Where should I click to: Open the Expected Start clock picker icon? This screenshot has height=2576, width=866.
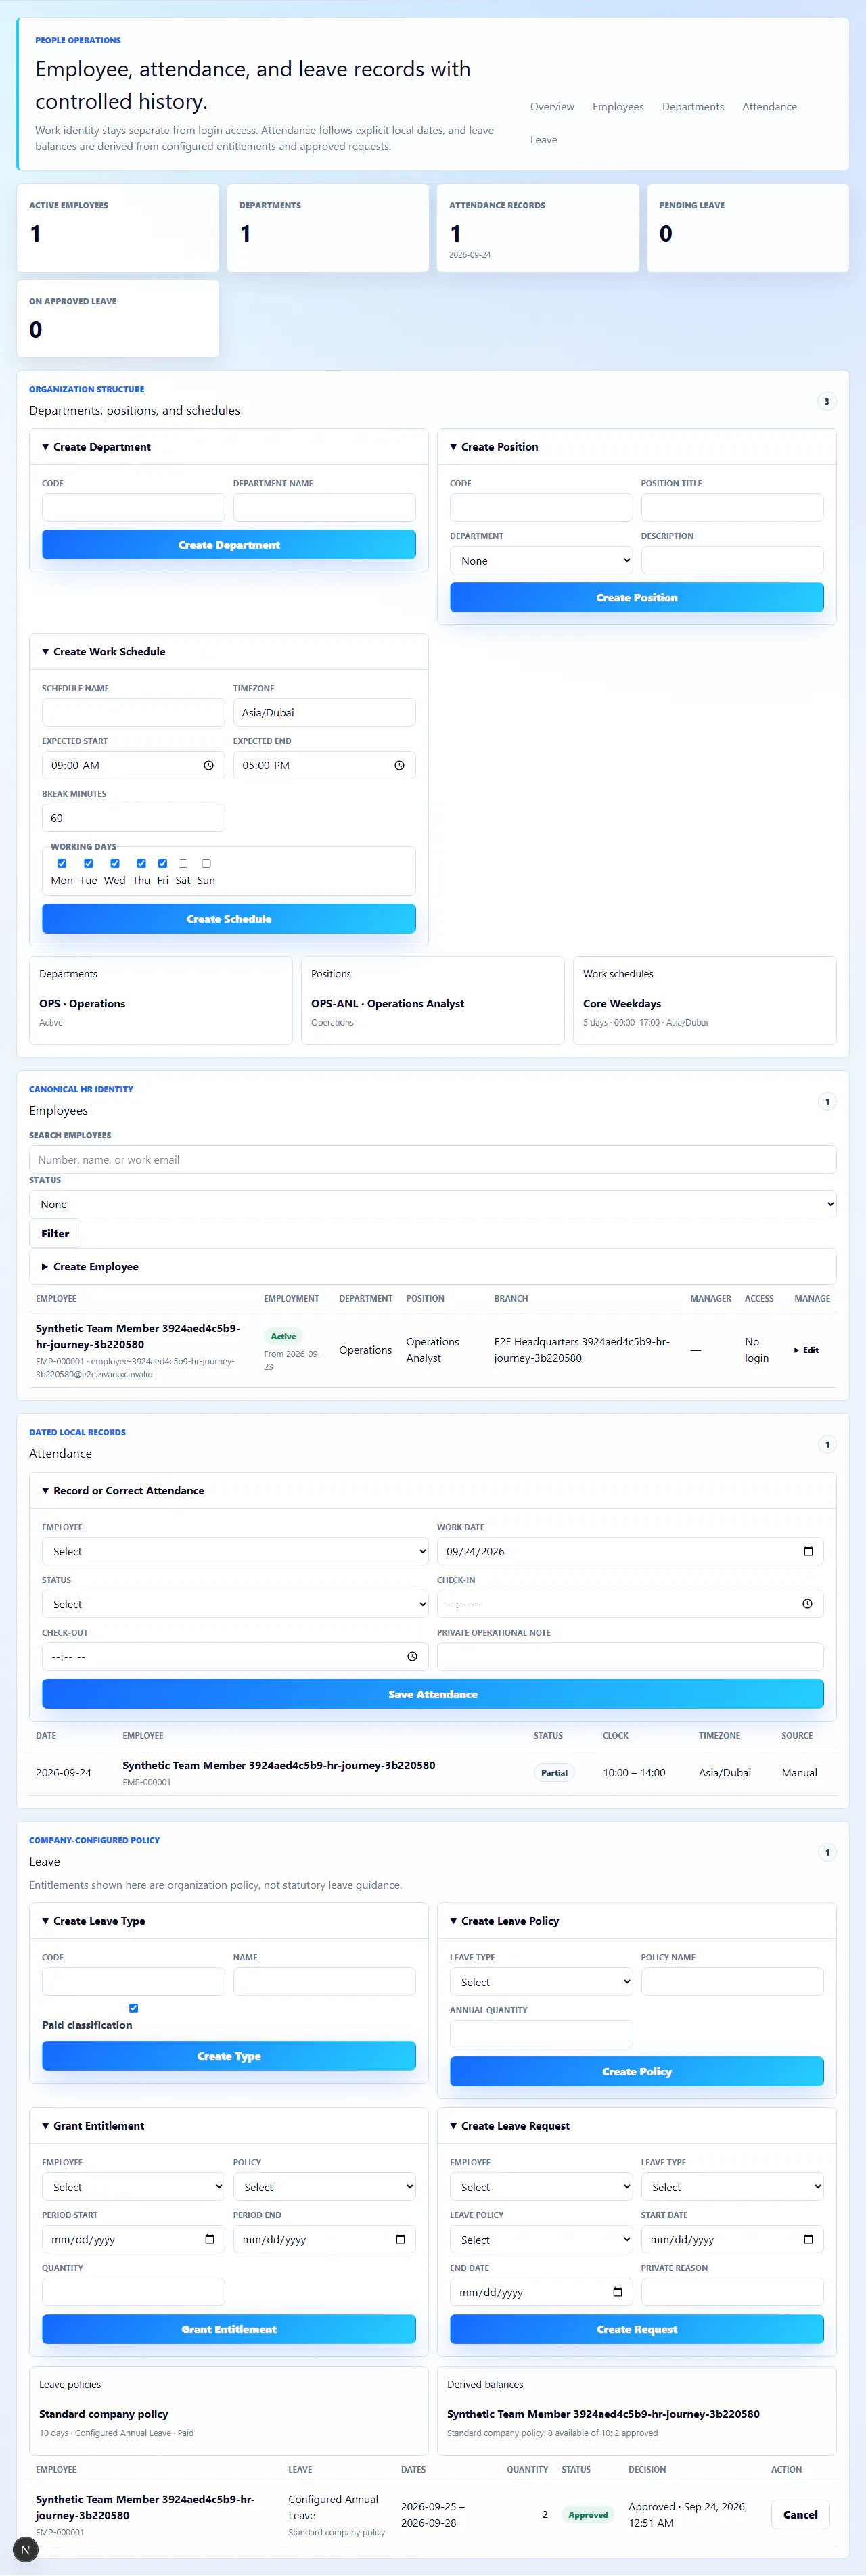(x=209, y=765)
